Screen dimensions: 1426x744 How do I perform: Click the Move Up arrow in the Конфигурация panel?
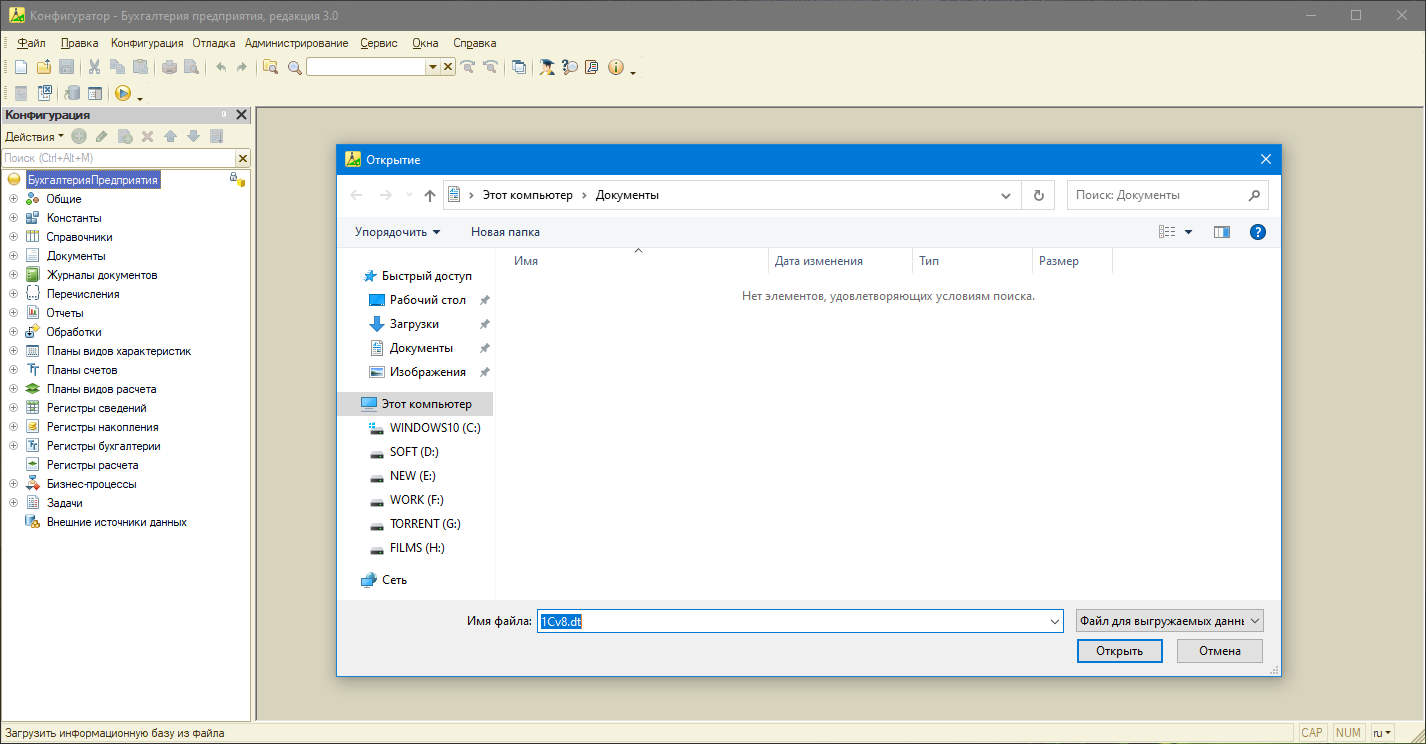170,136
